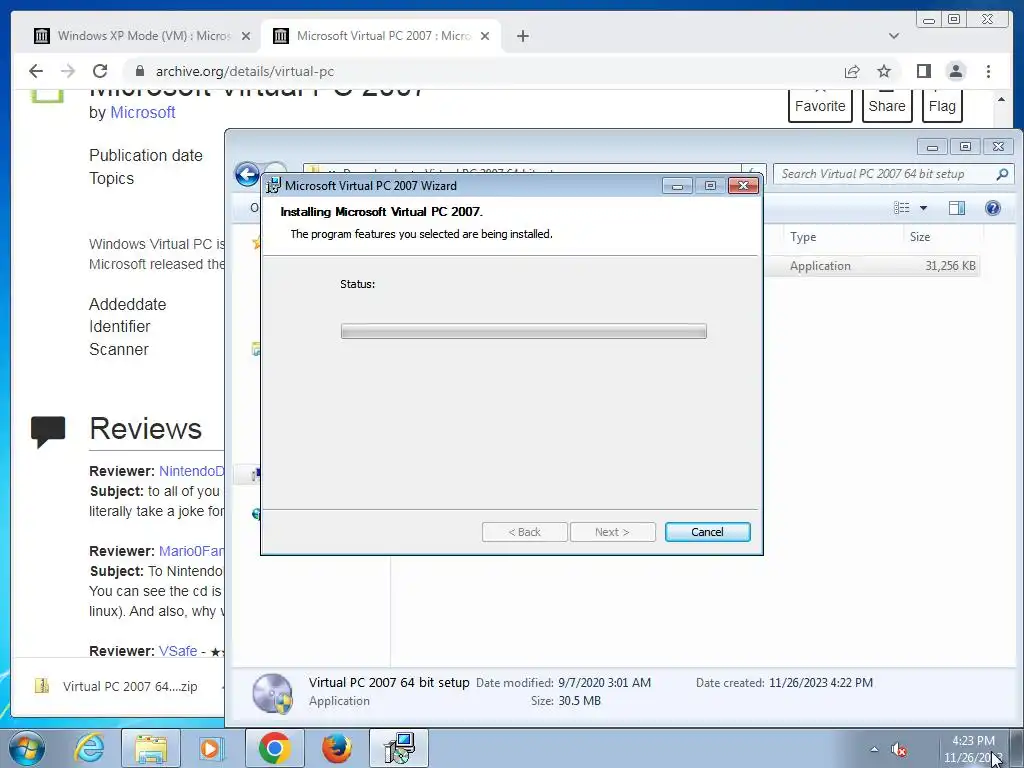Expand Explorer view options dropdown arrow
The width and height of the screenshot is (1024, 768).
tap(923, 208)
